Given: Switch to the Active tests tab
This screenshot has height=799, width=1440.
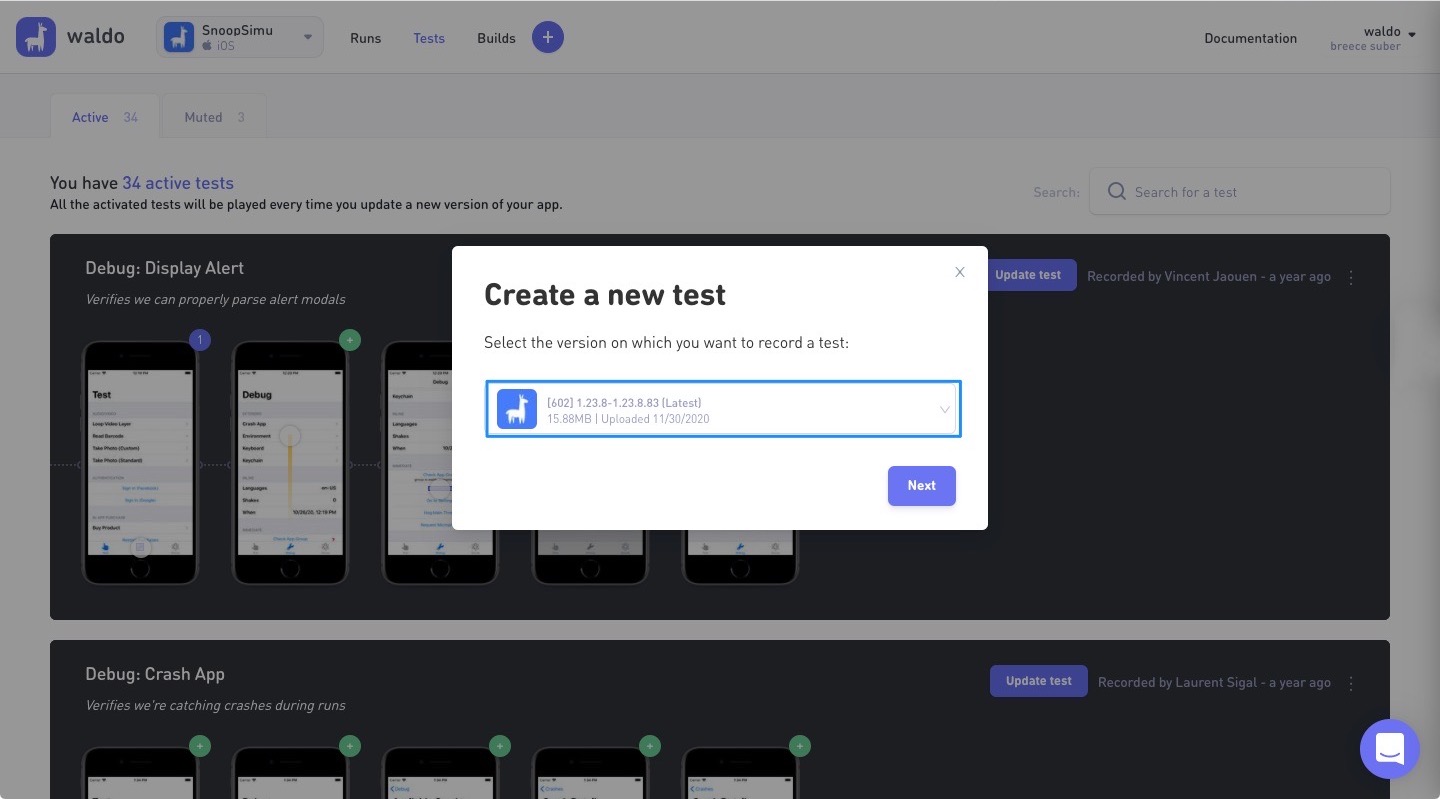Looking at the screenshot, I should pyautogui.click(x=104, y=117).
